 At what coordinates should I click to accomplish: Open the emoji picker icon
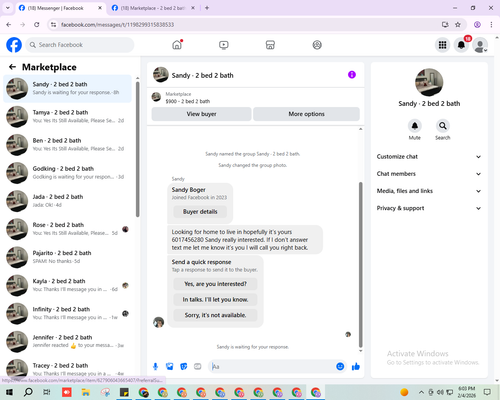tap(340, 367)
